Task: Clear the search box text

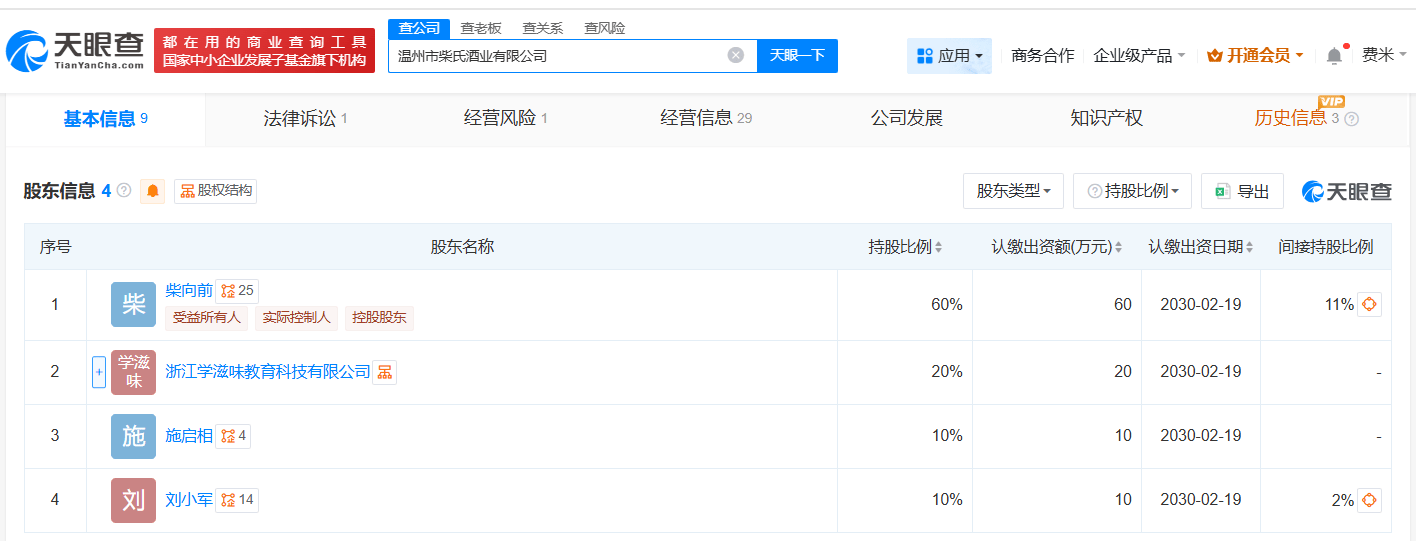Action: (x=736, y=56)
